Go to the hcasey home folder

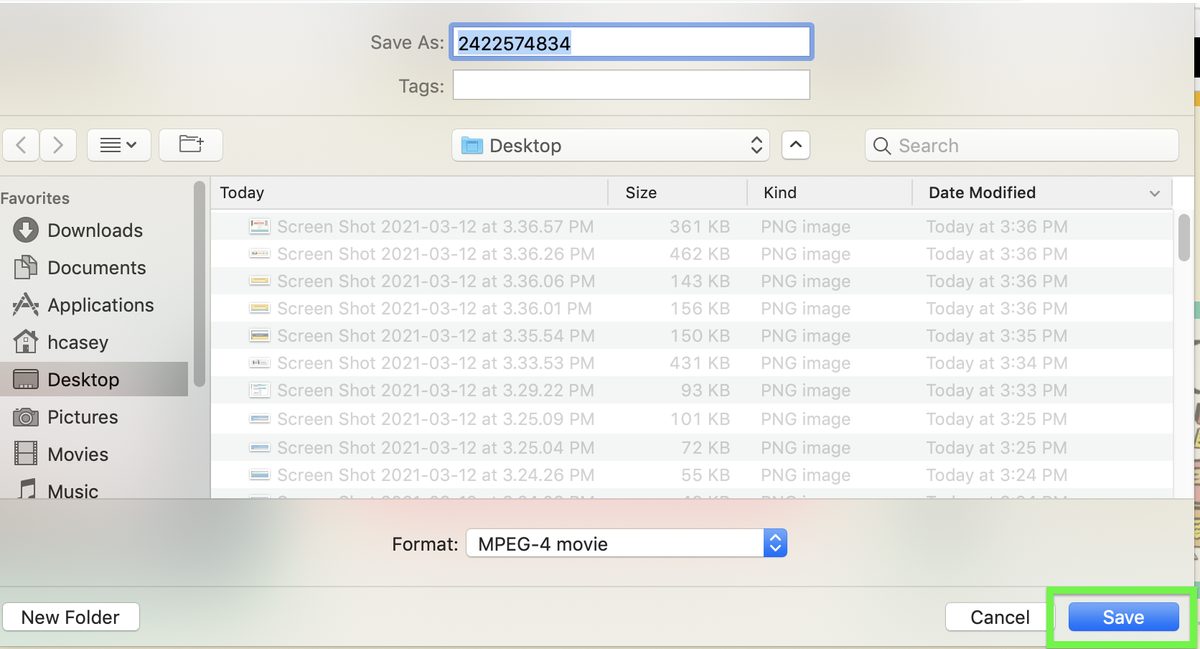click(x=77, y=342)
